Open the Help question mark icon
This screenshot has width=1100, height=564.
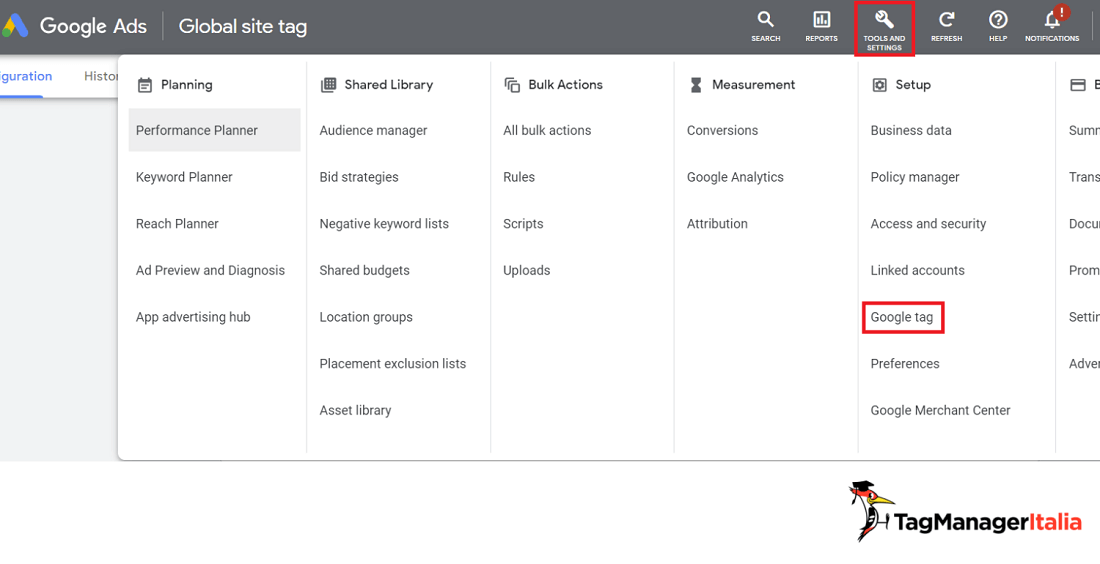point(998,21)
